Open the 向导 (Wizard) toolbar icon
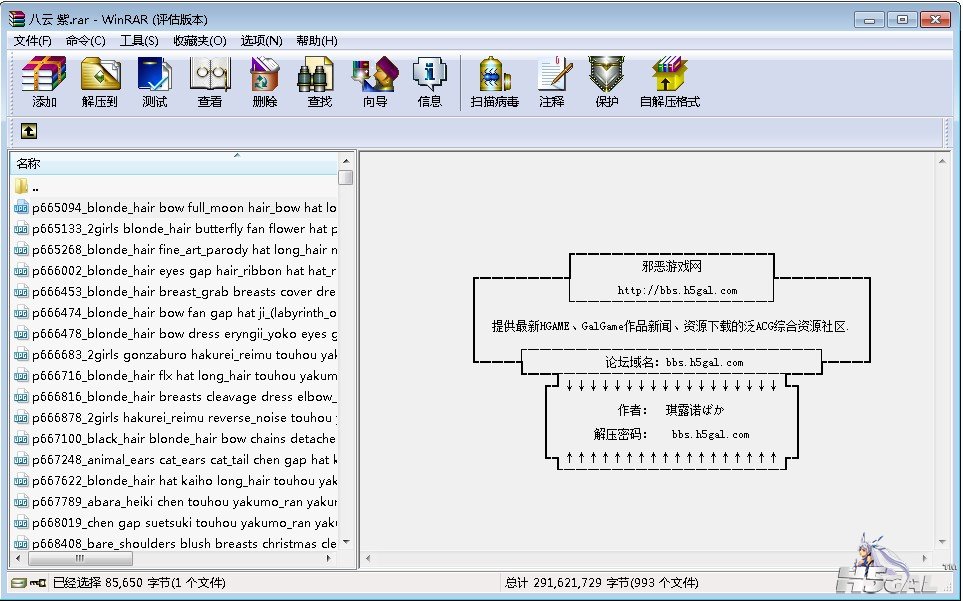 point(375,82)
